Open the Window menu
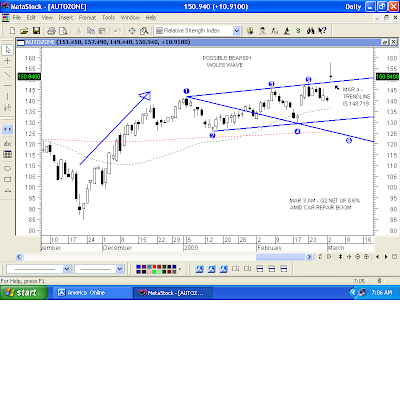This screenshot has height=400, width=400. pos(130,17)
